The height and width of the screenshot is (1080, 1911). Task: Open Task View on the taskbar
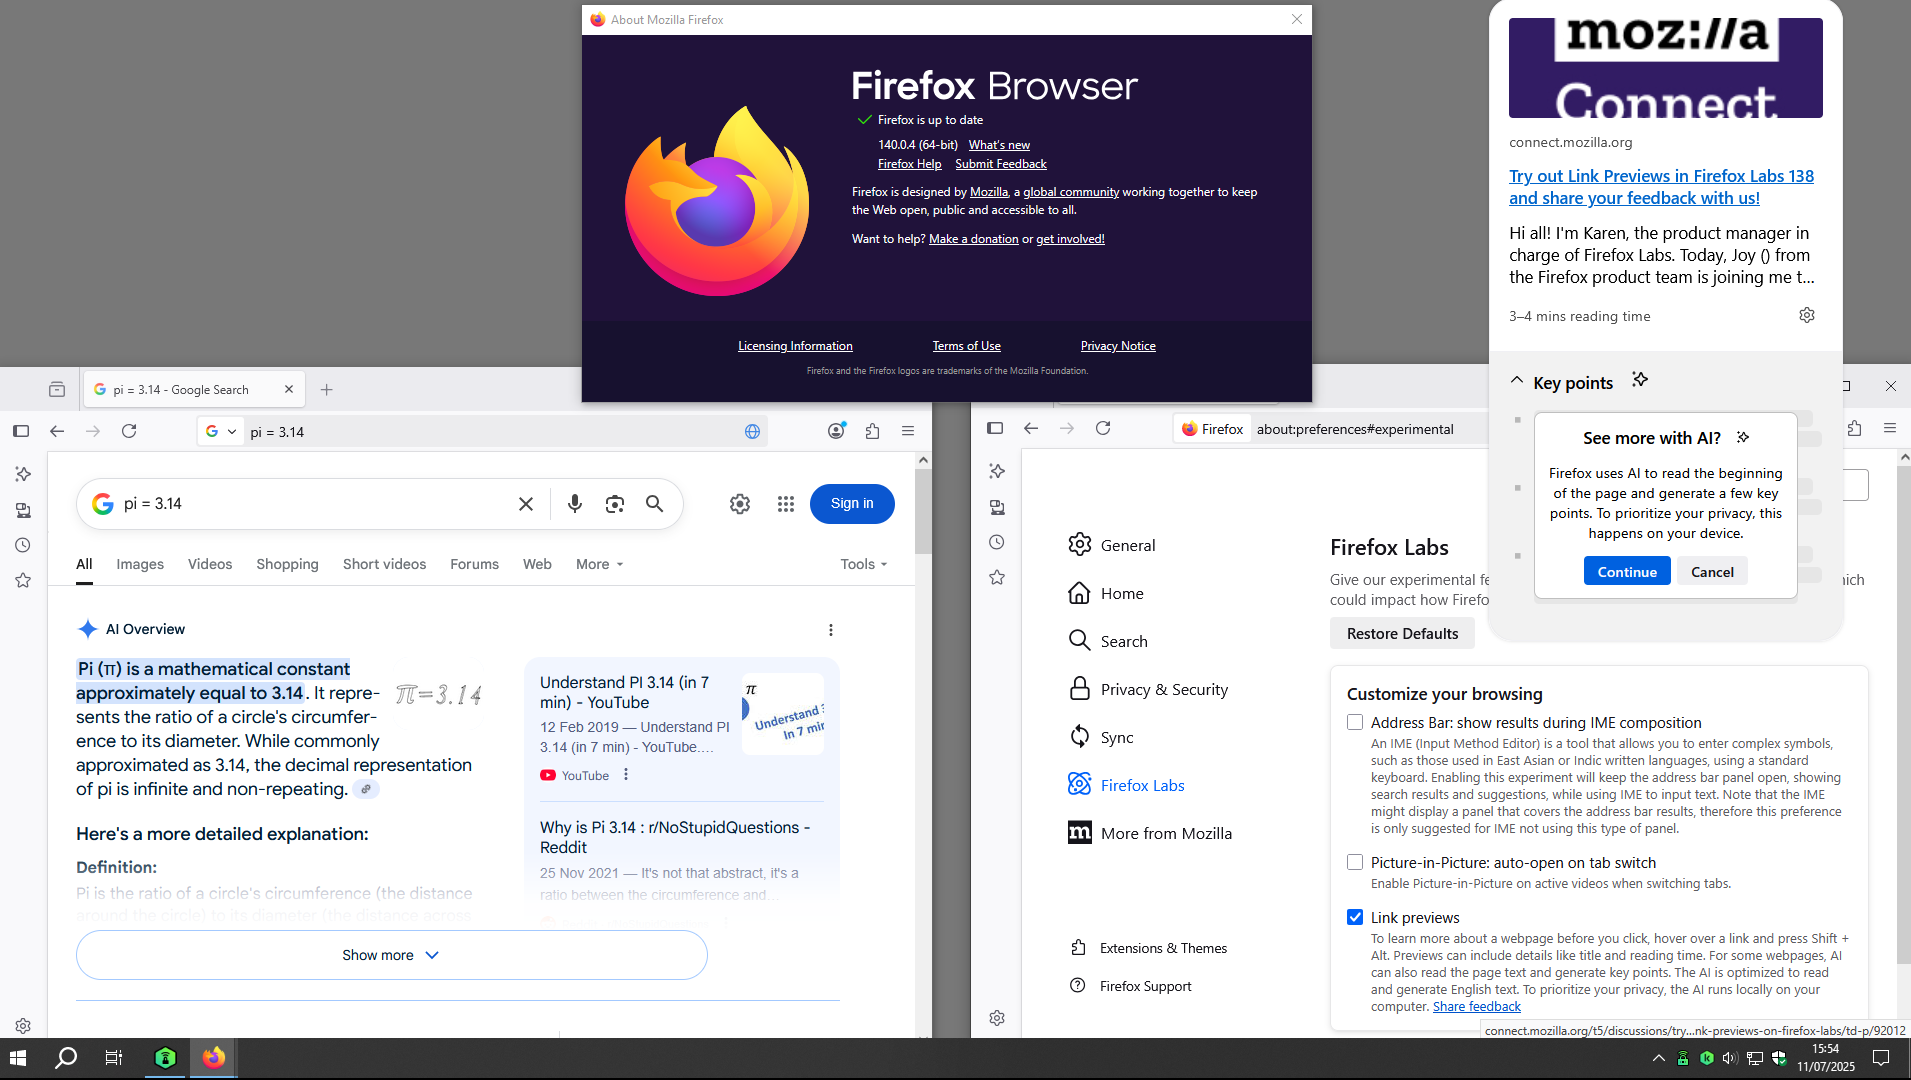tap(114, 1058)
